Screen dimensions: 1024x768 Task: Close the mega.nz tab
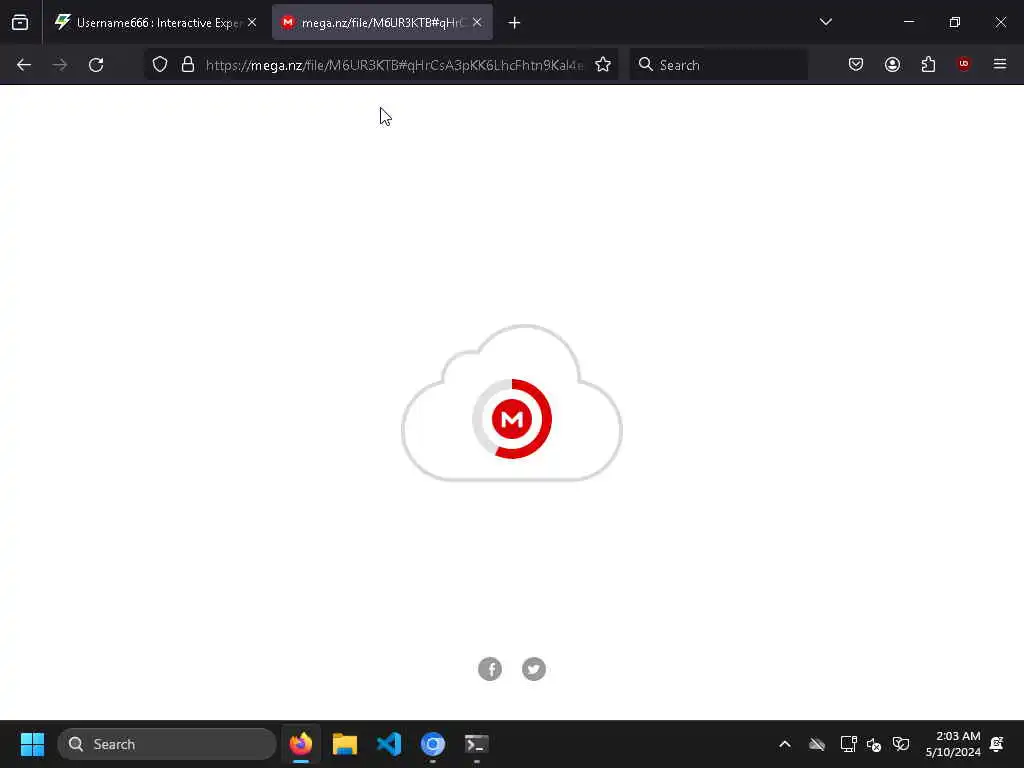[477, 23]
